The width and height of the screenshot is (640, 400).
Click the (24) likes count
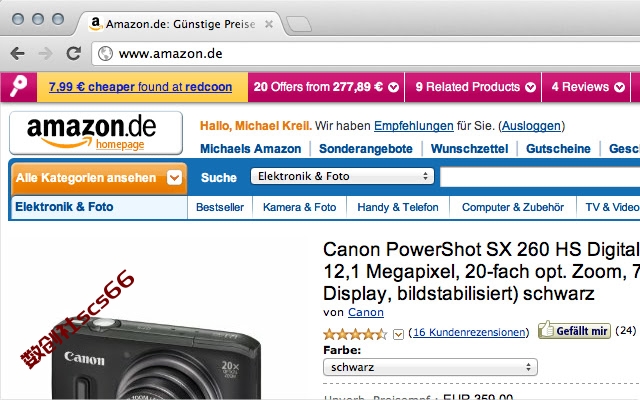click(625, 330)
